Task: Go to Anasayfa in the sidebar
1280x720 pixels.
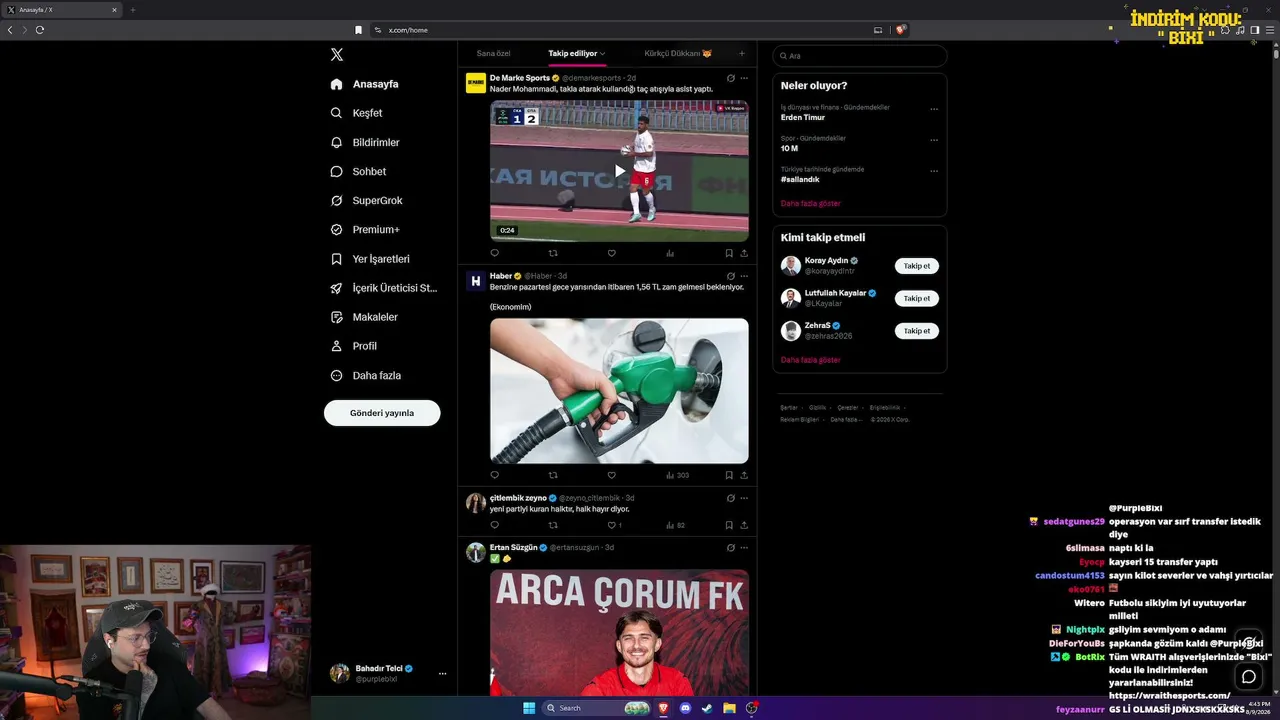Action: point(365,84)
